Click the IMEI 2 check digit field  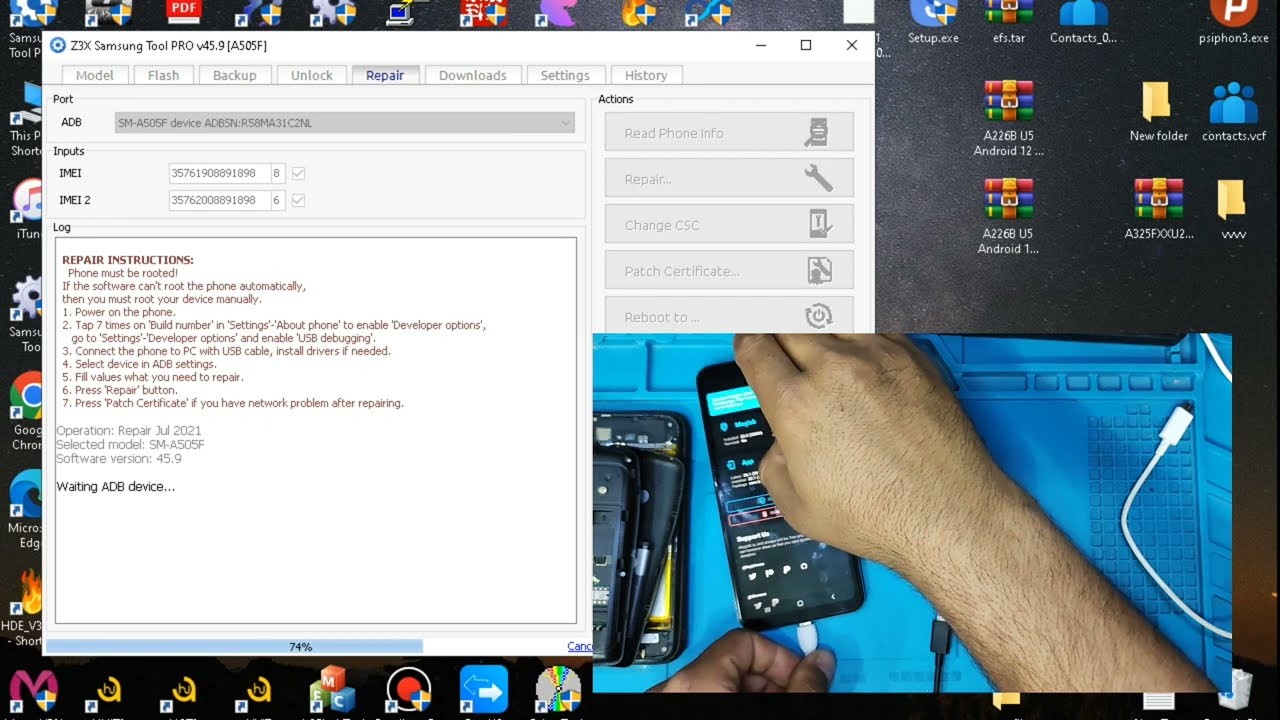pyautogui.click(x=277, y=200)
